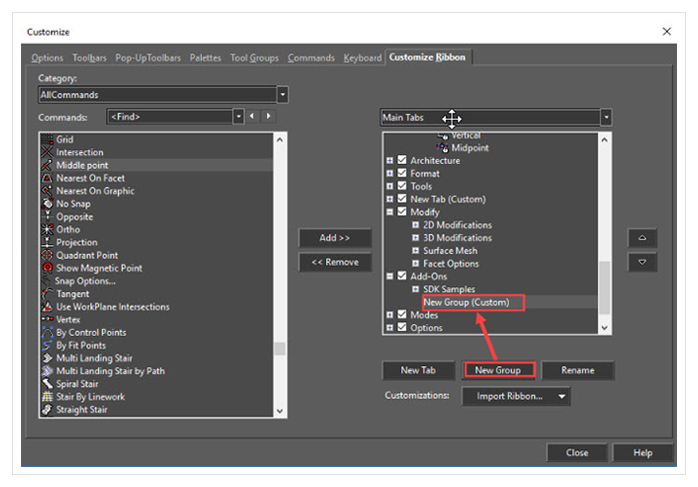Click the Close button at bottom
The image size is (698, 487).
click(x=577, y=452)
